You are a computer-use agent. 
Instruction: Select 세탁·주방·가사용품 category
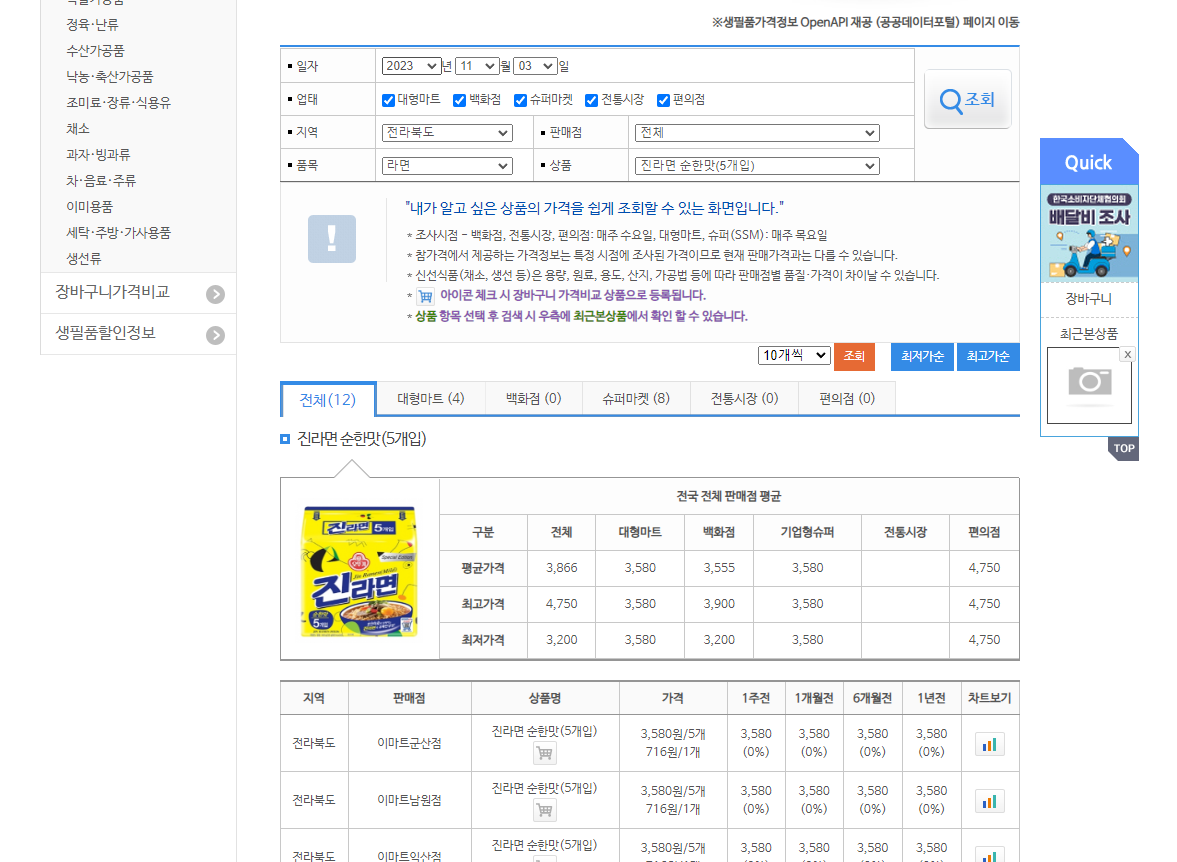tap(119, 233)
